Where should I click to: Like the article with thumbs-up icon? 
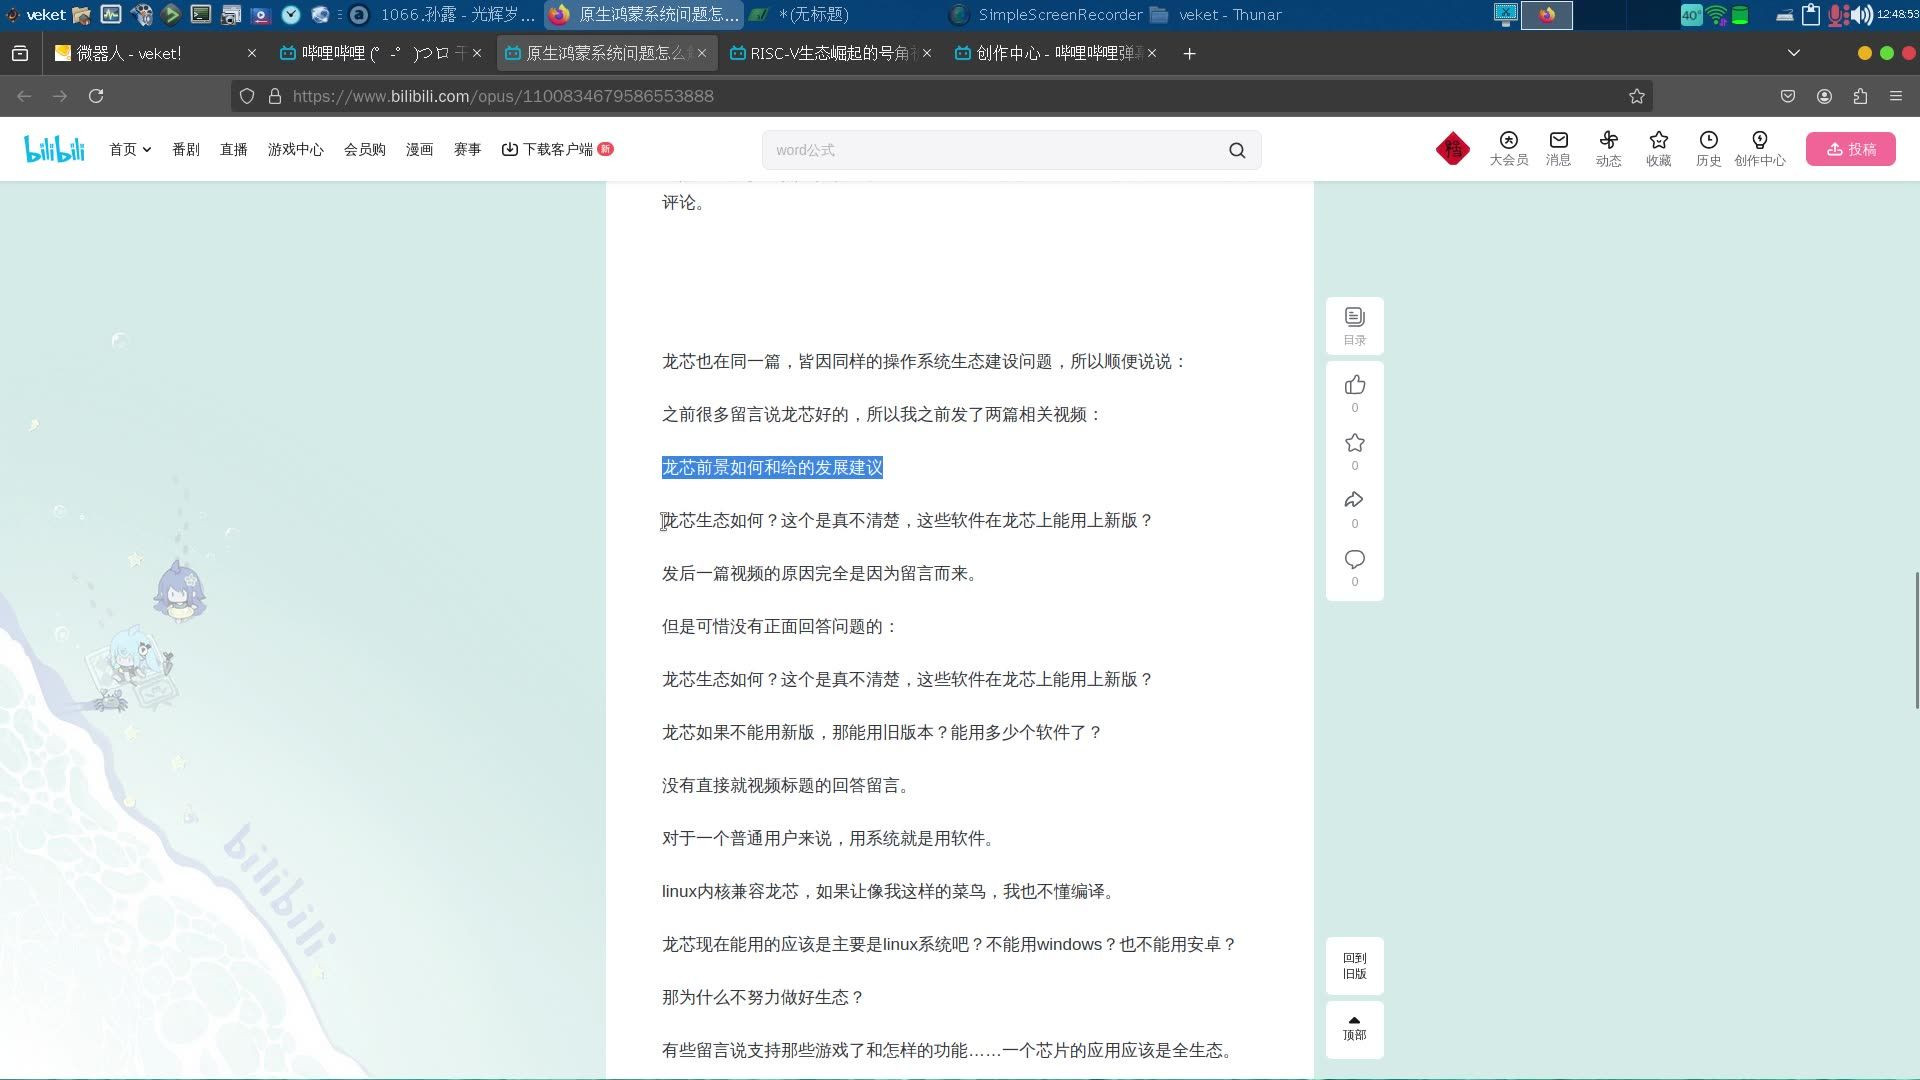pyautogui.click(x=1354, y=385)
